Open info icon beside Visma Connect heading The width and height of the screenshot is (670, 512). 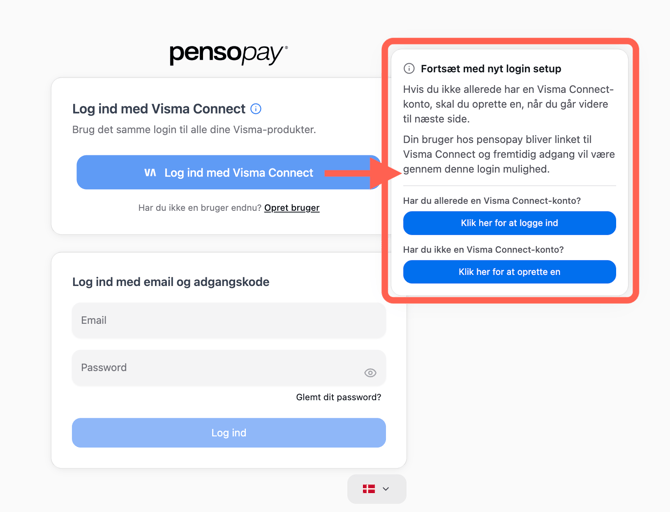point(256,109)
